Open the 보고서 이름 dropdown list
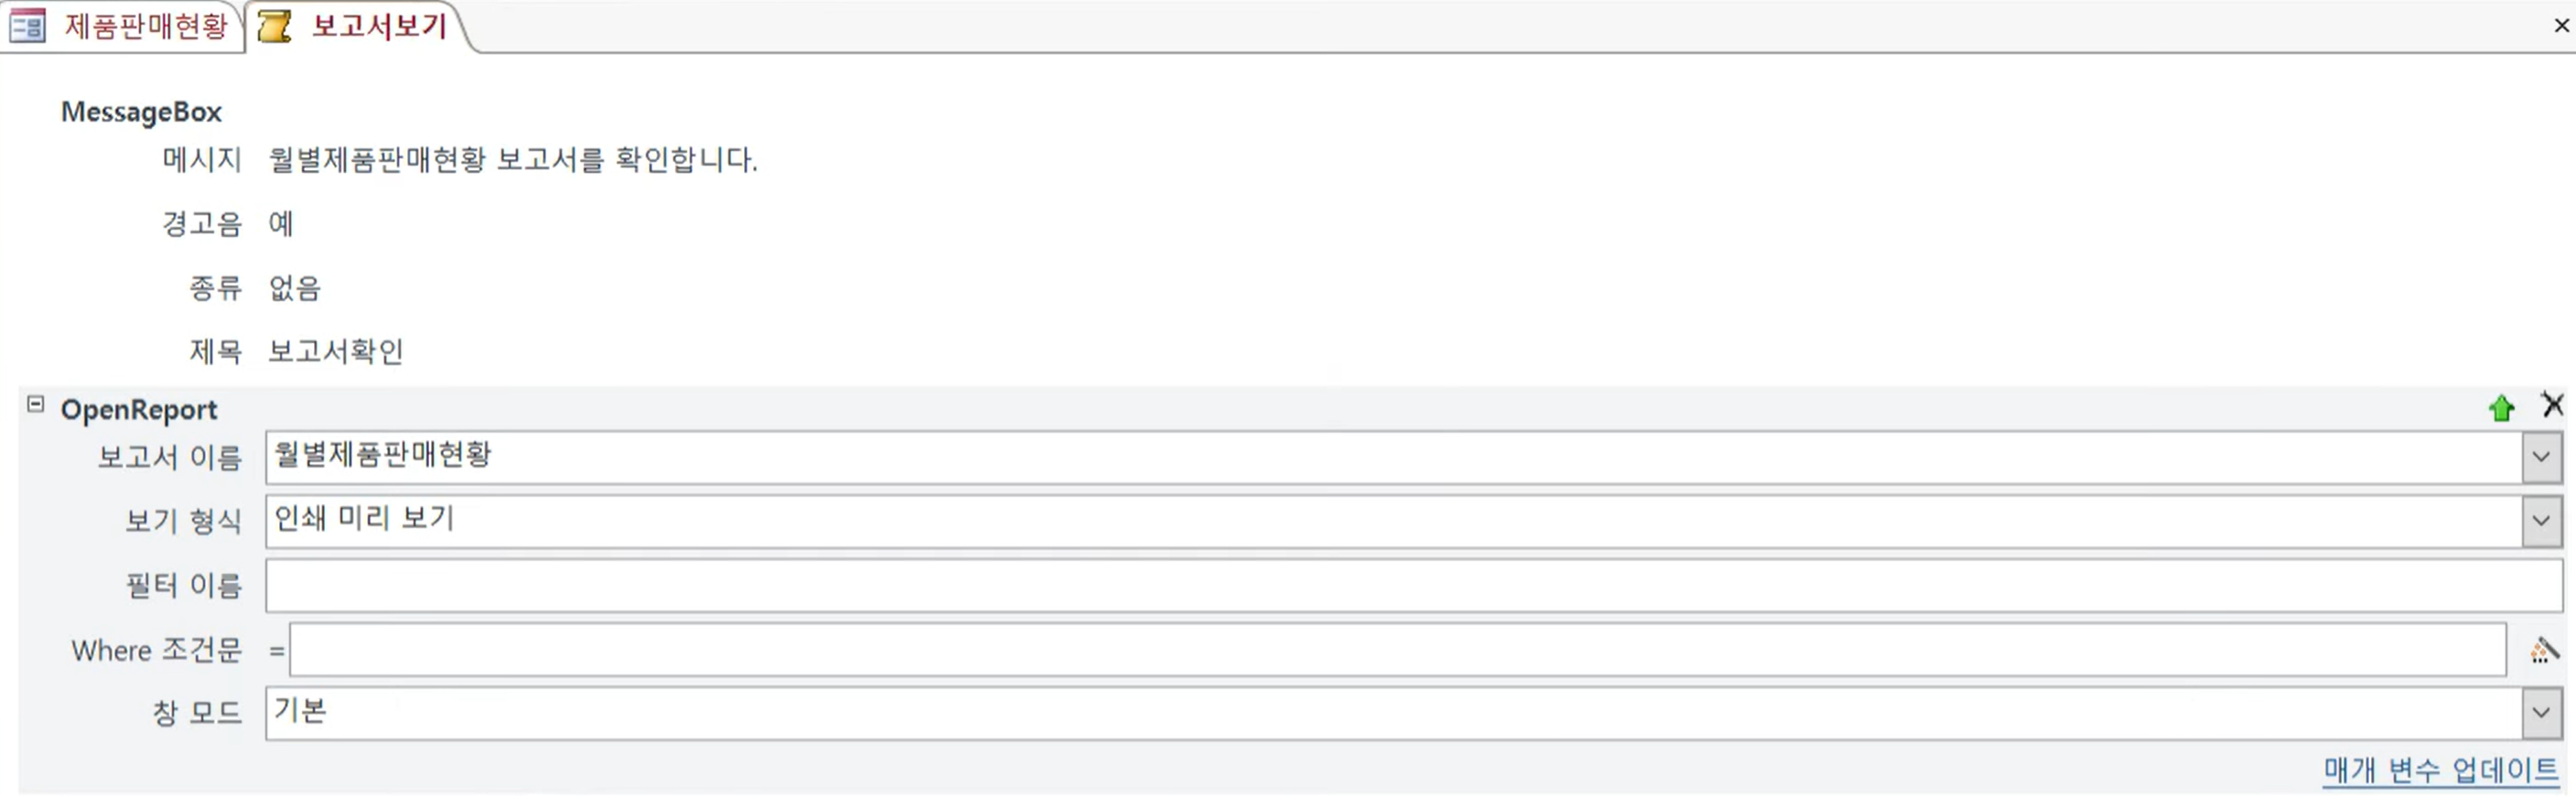Screen dimensions: 2576x796 tap(2541, 458)
